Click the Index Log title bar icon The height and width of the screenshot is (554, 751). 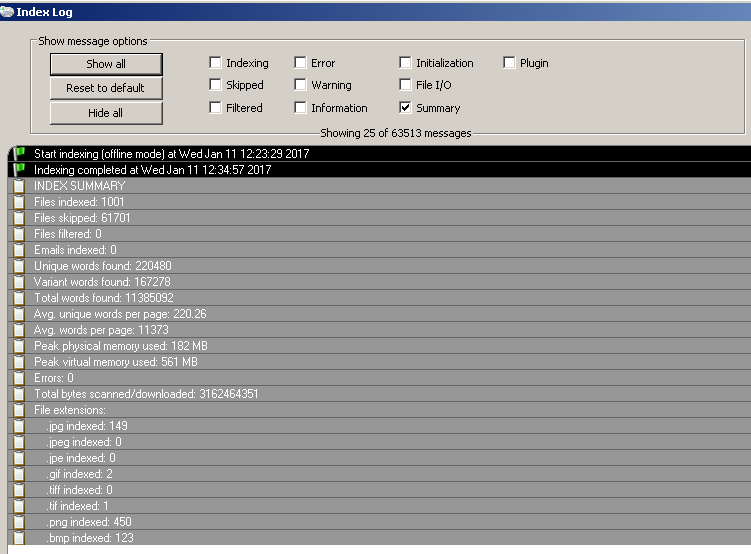point(8,12)
